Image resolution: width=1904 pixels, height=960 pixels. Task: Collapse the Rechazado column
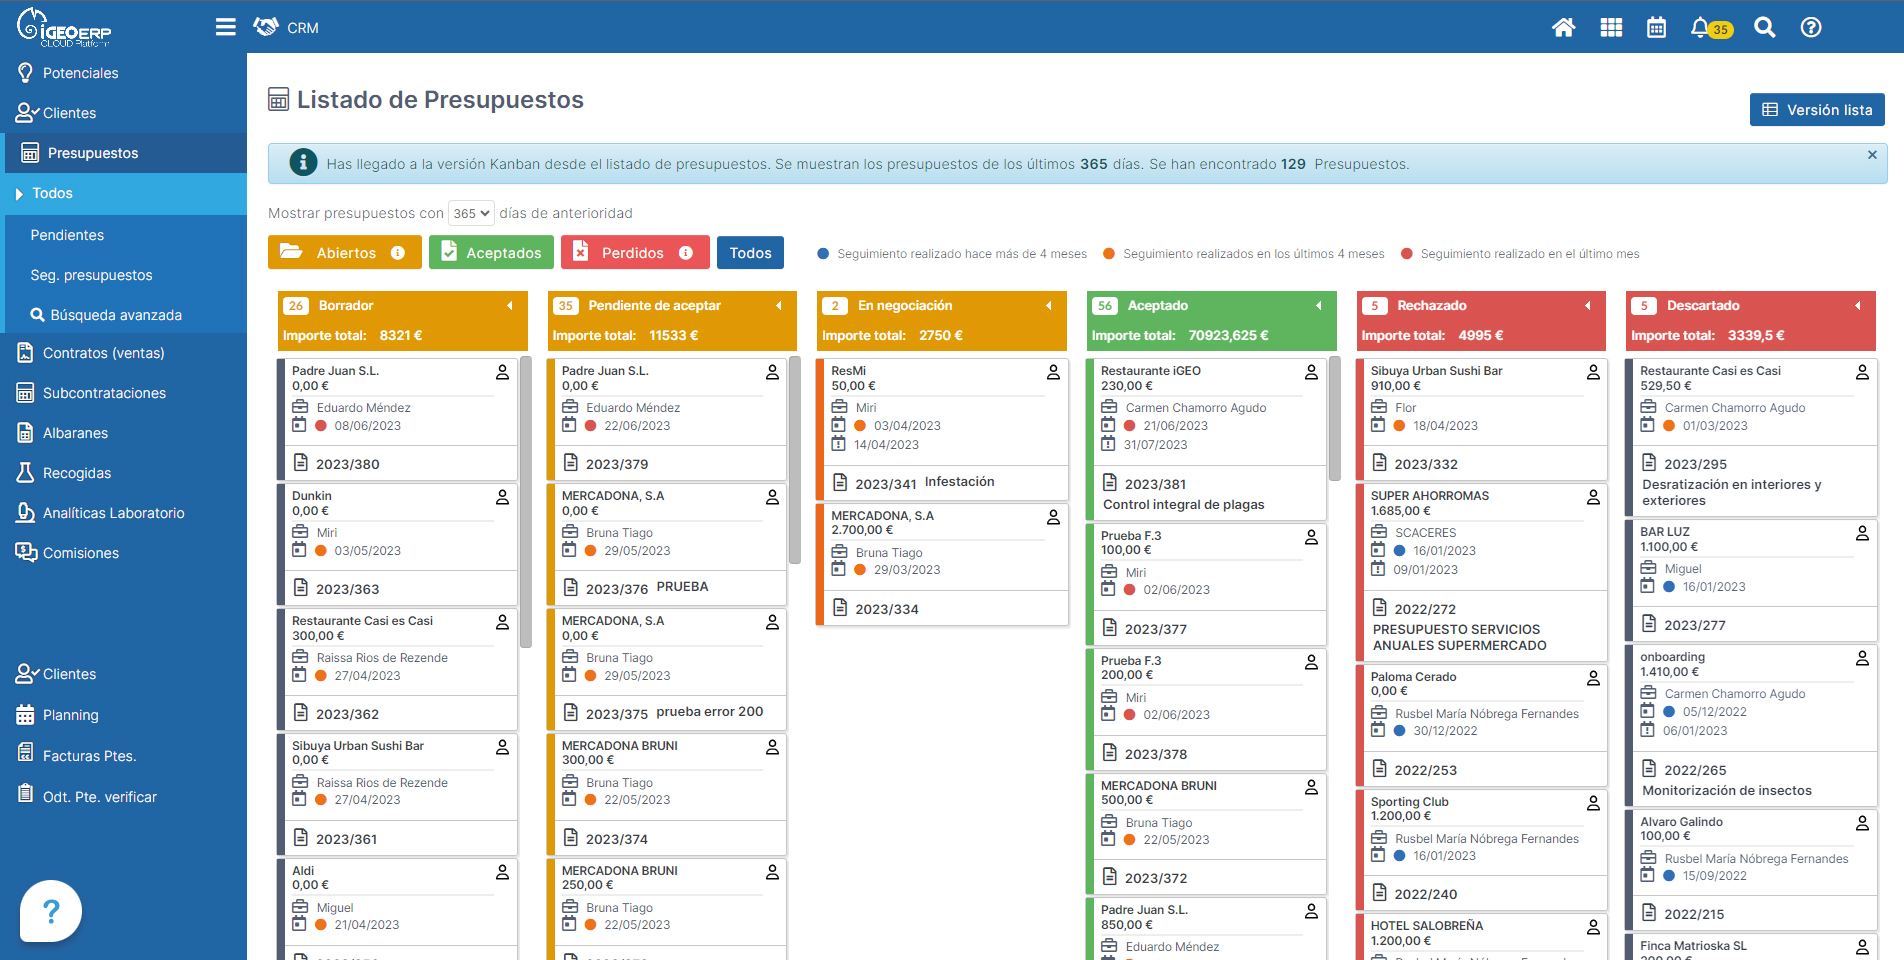(x=1587, y=306)
